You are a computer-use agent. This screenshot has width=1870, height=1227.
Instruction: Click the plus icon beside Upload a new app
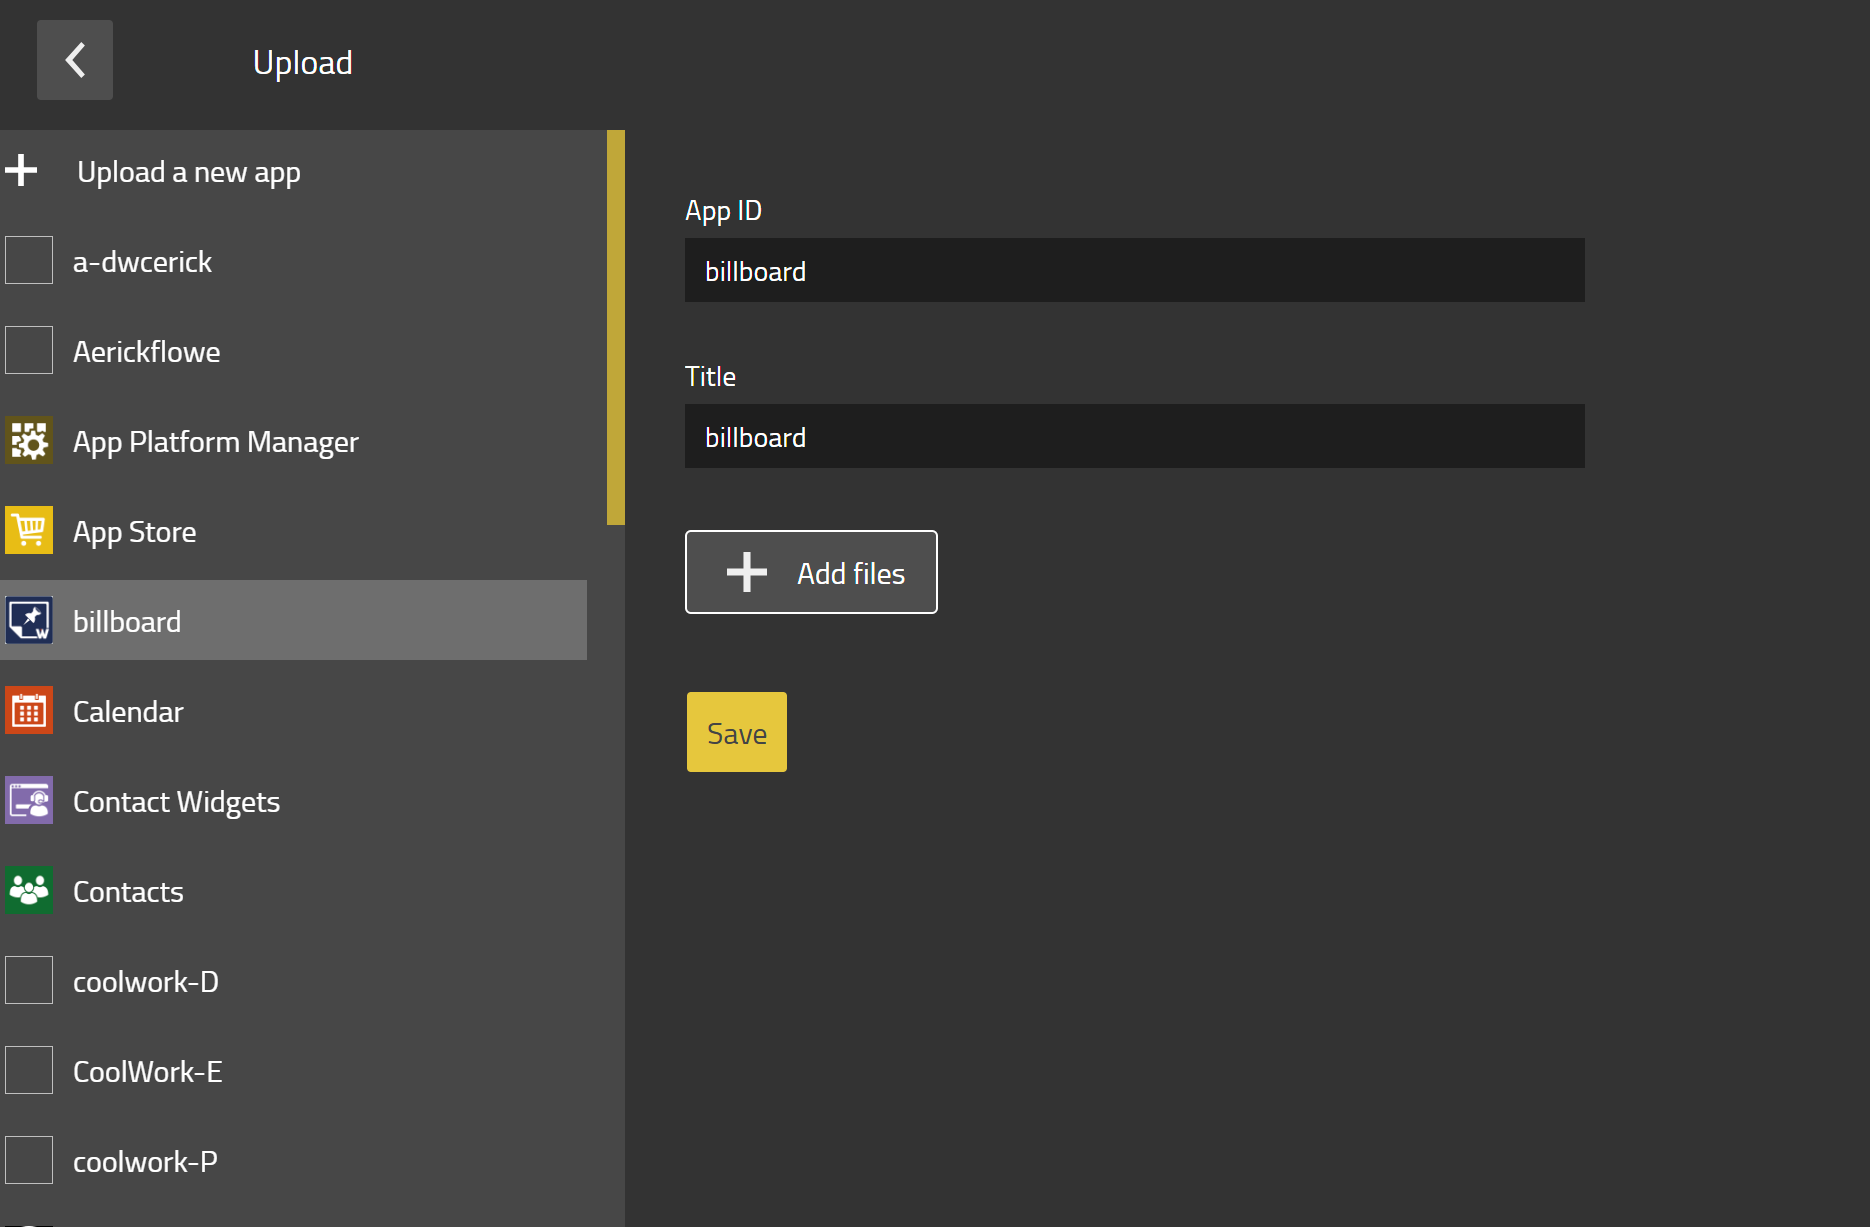tap(21, 171)
